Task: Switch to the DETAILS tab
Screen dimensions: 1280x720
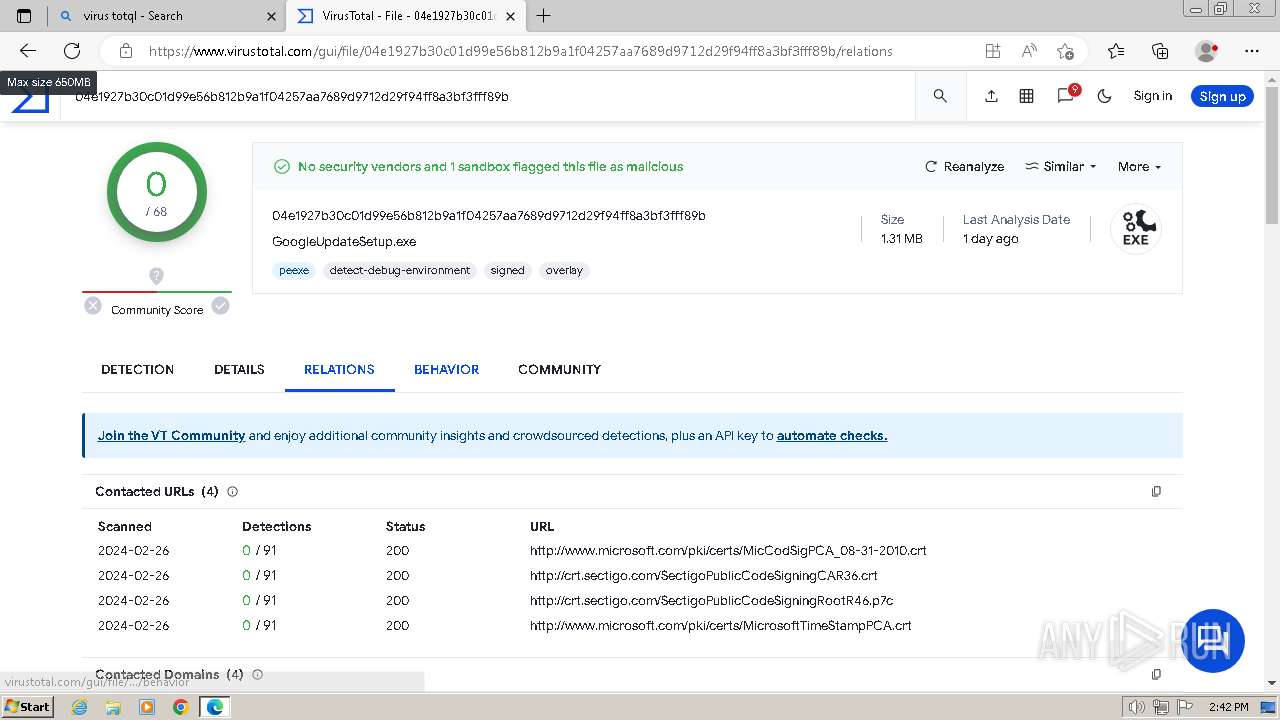Action: 239,369
